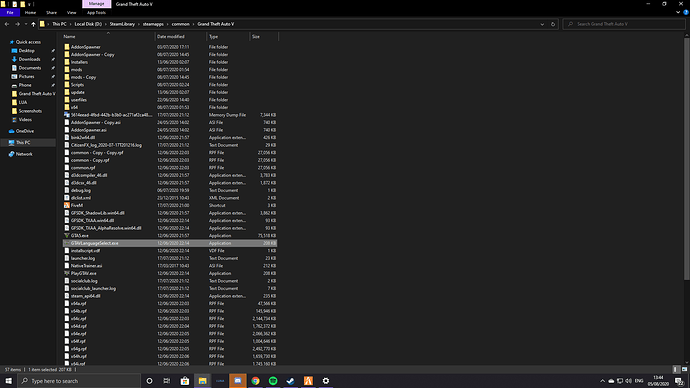
Task: Open Pictures in Quick access
Action: (26, 77)
